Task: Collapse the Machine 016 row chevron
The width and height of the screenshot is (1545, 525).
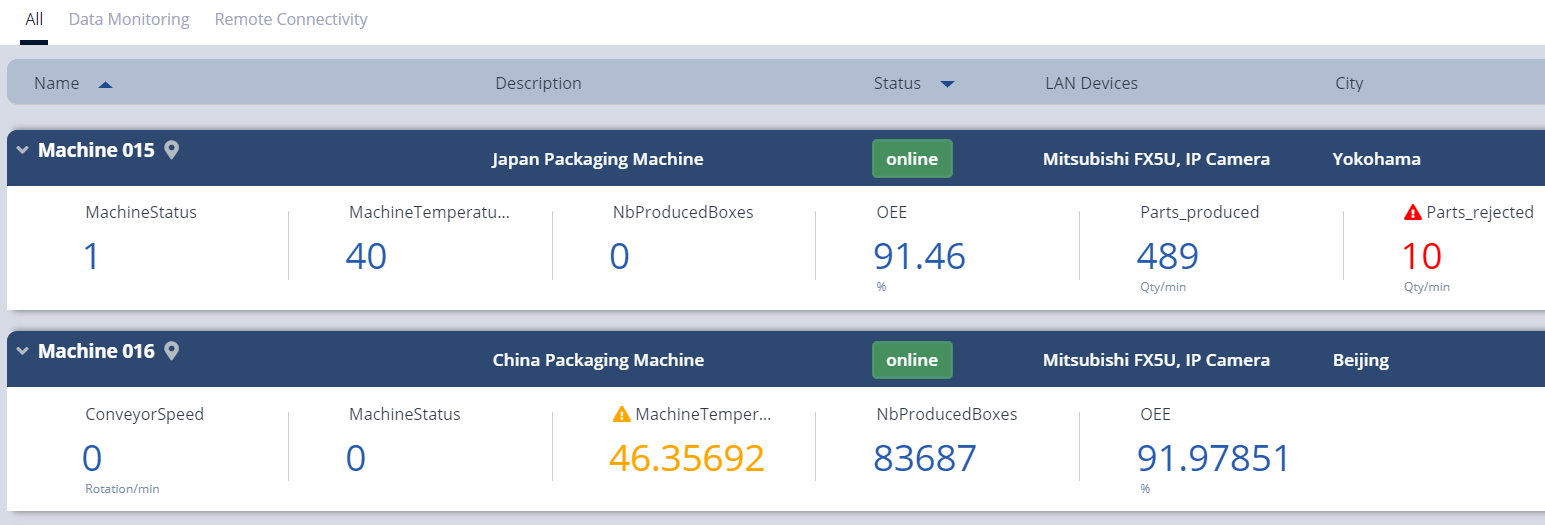Action: pyautogui.click(x=23, y=352)
